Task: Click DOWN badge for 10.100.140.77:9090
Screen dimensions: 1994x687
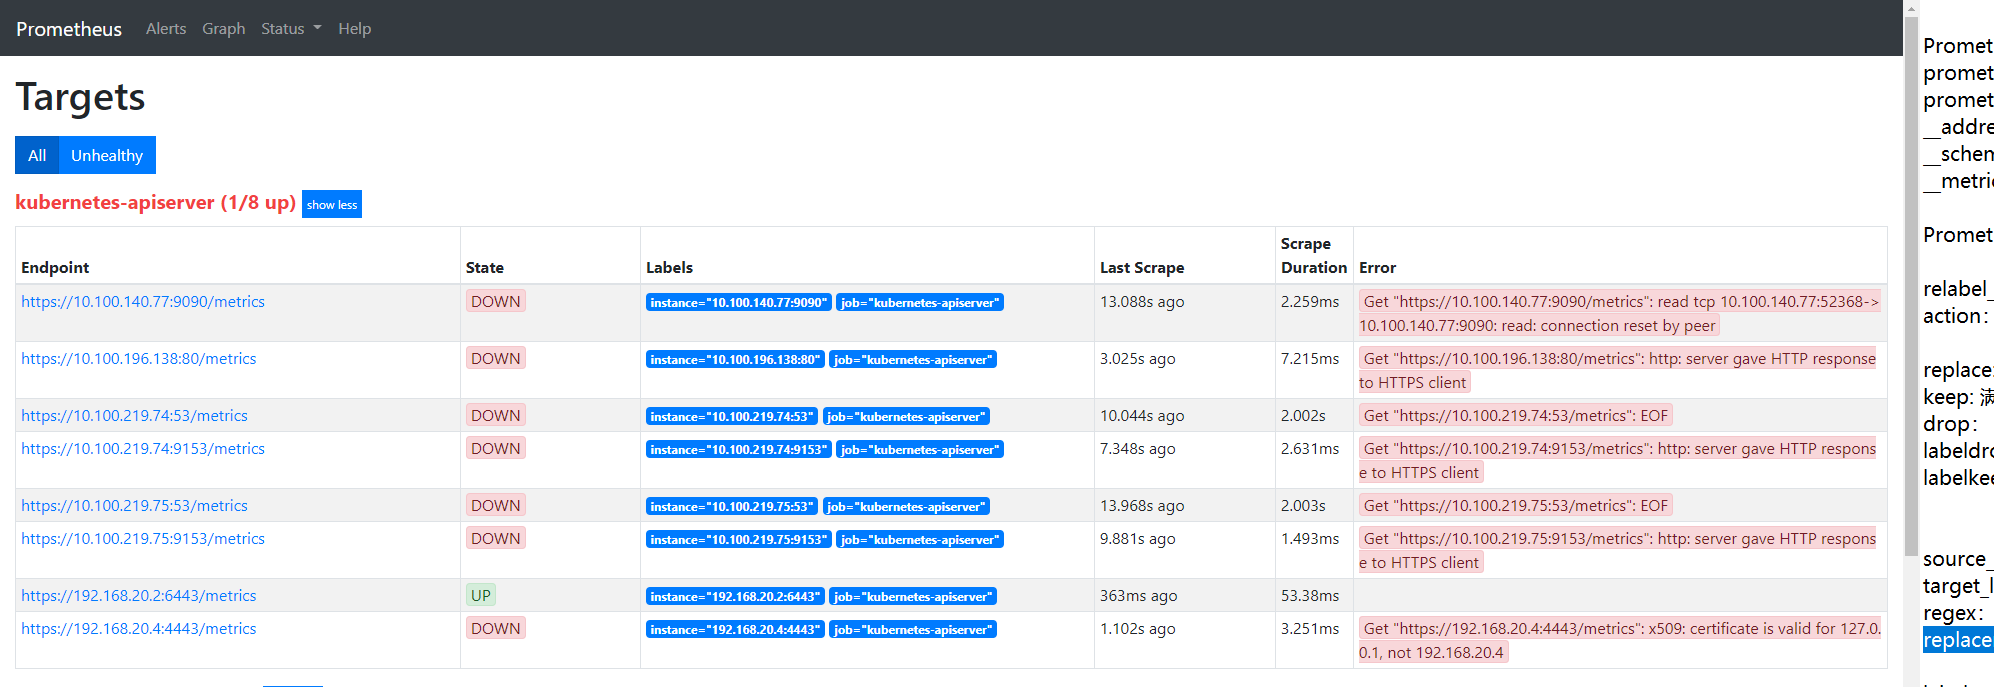Action: pyautogui.click(x=496, y=302)
